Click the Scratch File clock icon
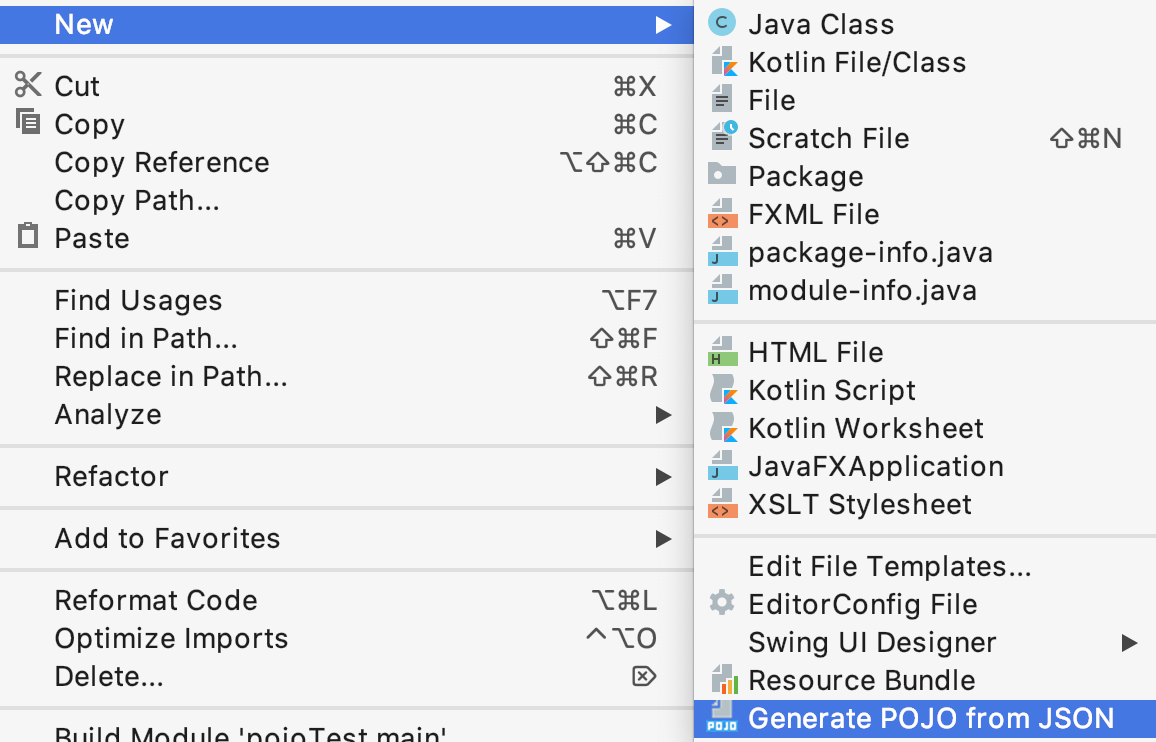Image resolution: width=1156 pixels, height=742 pixels. [723, 137]
